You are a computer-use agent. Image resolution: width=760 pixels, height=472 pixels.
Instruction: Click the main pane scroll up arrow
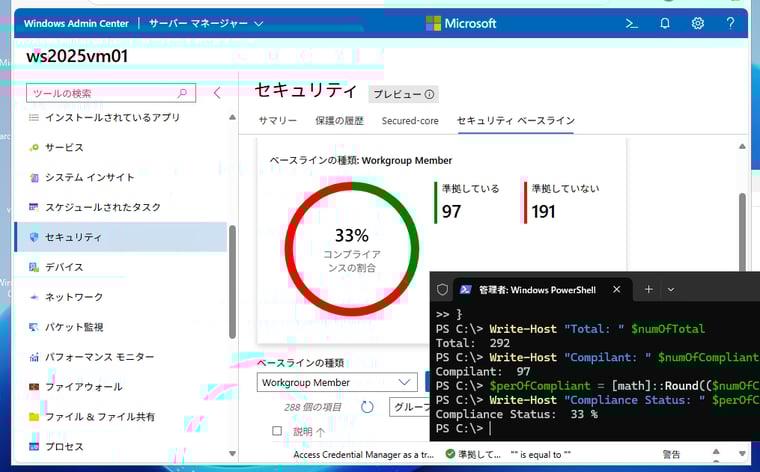[x=742, y=146]
